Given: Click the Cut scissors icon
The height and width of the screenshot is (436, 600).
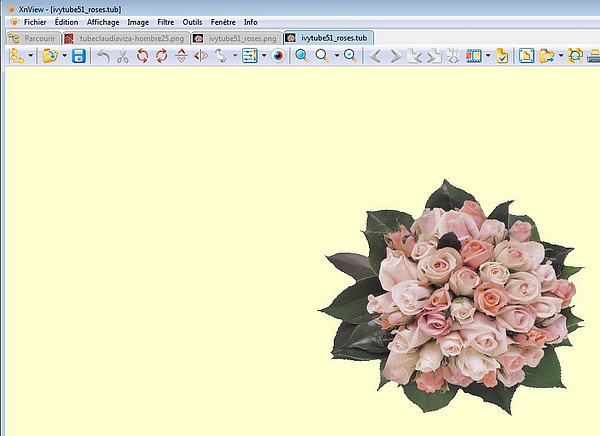Looking at the screenshot, I should 123,56.
